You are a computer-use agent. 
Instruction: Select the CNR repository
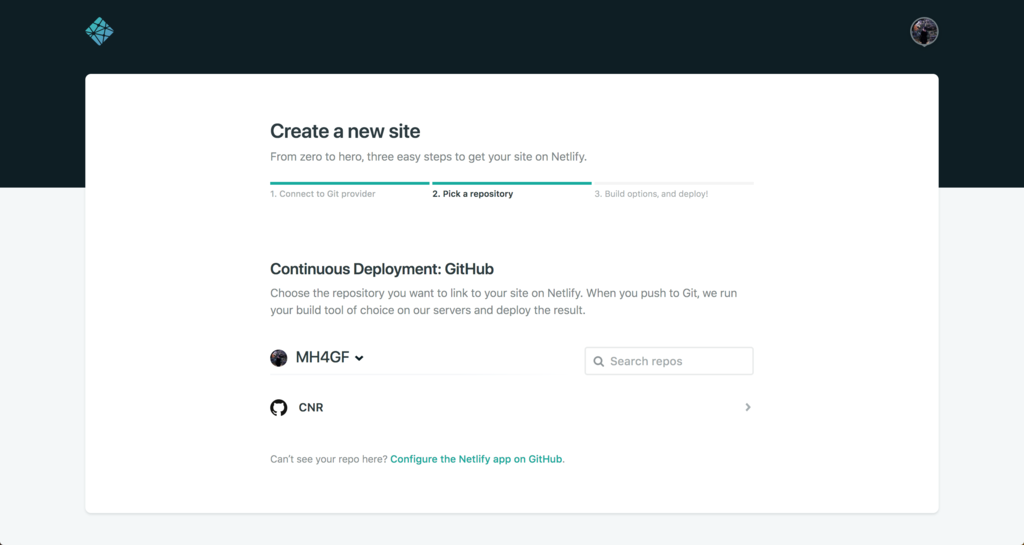(x=511, y=407)
